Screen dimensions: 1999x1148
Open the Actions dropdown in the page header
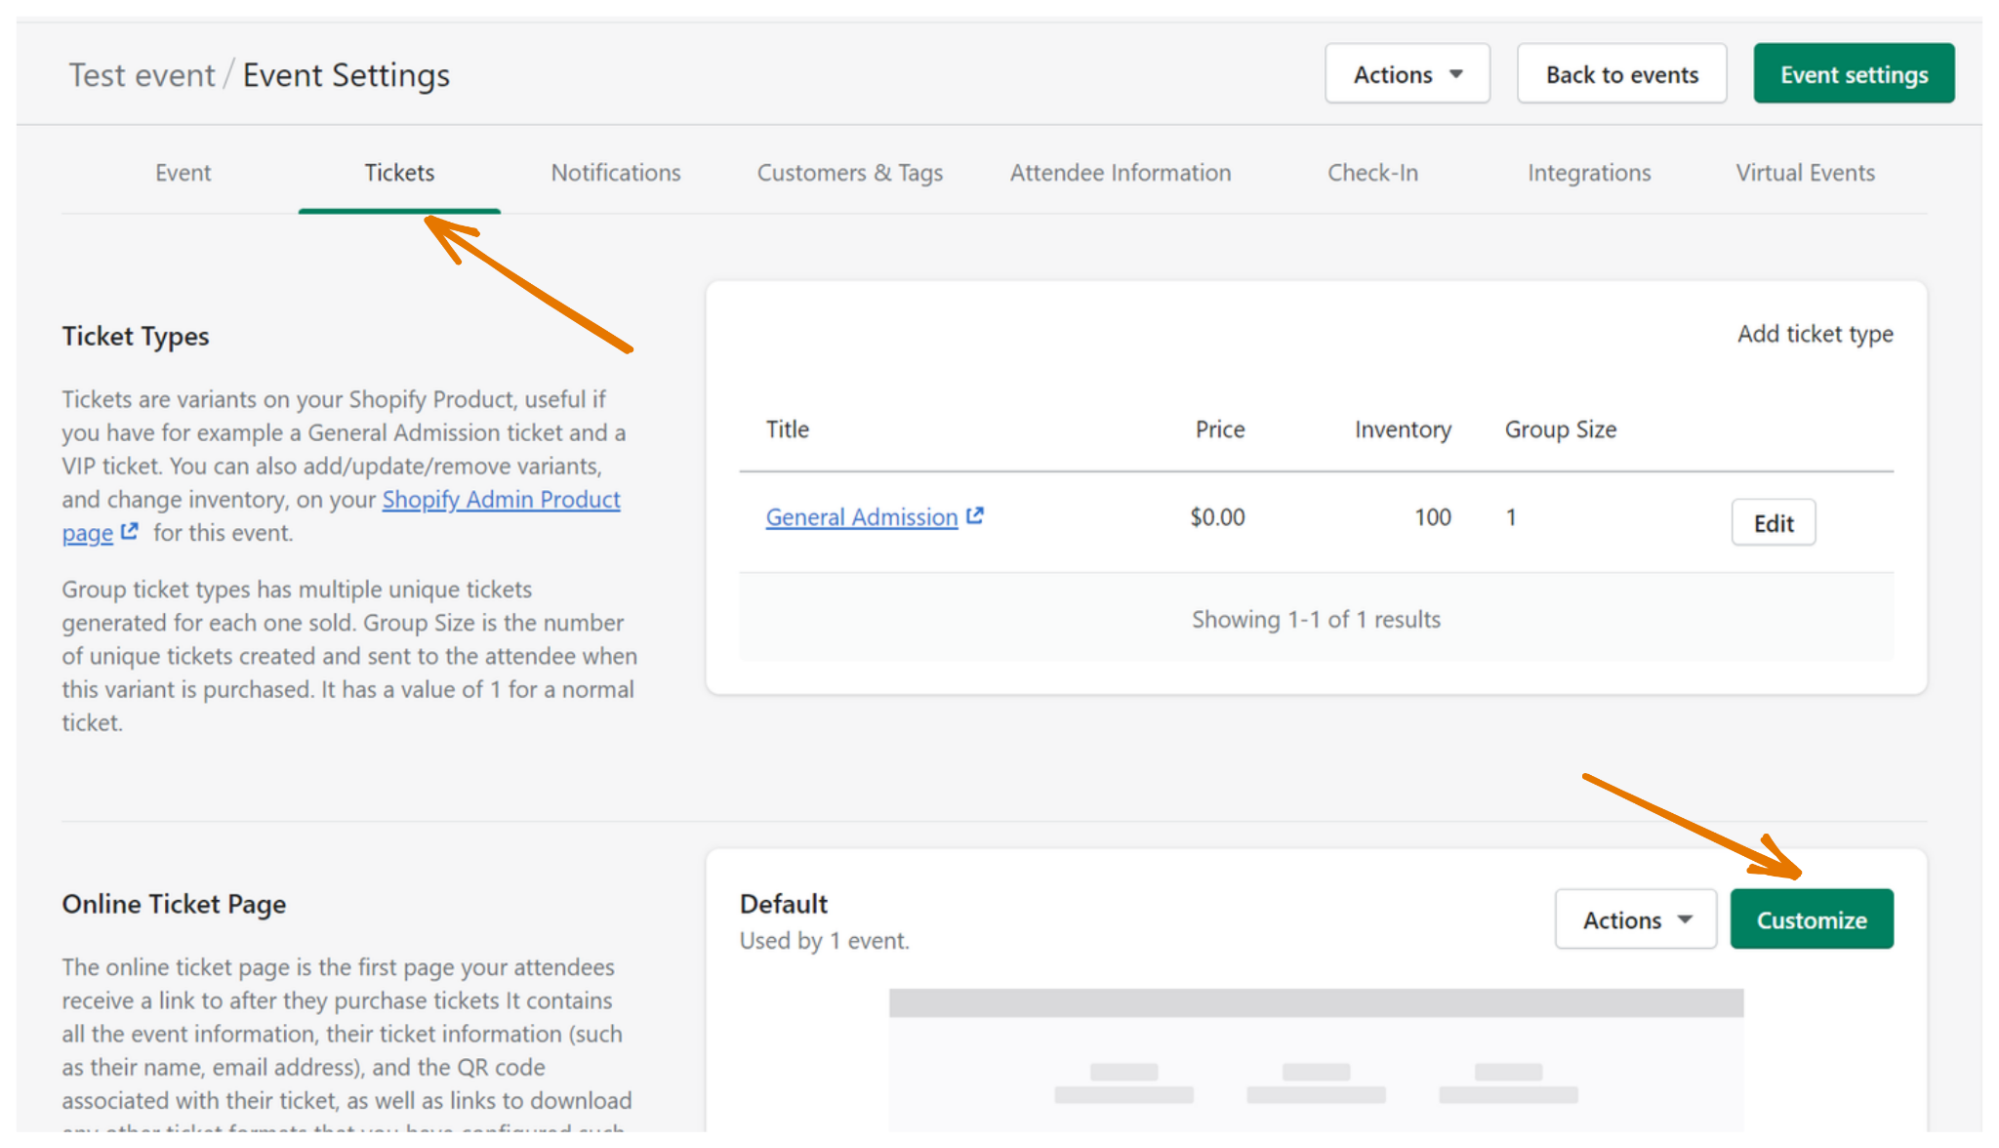tap(1406, 73)
